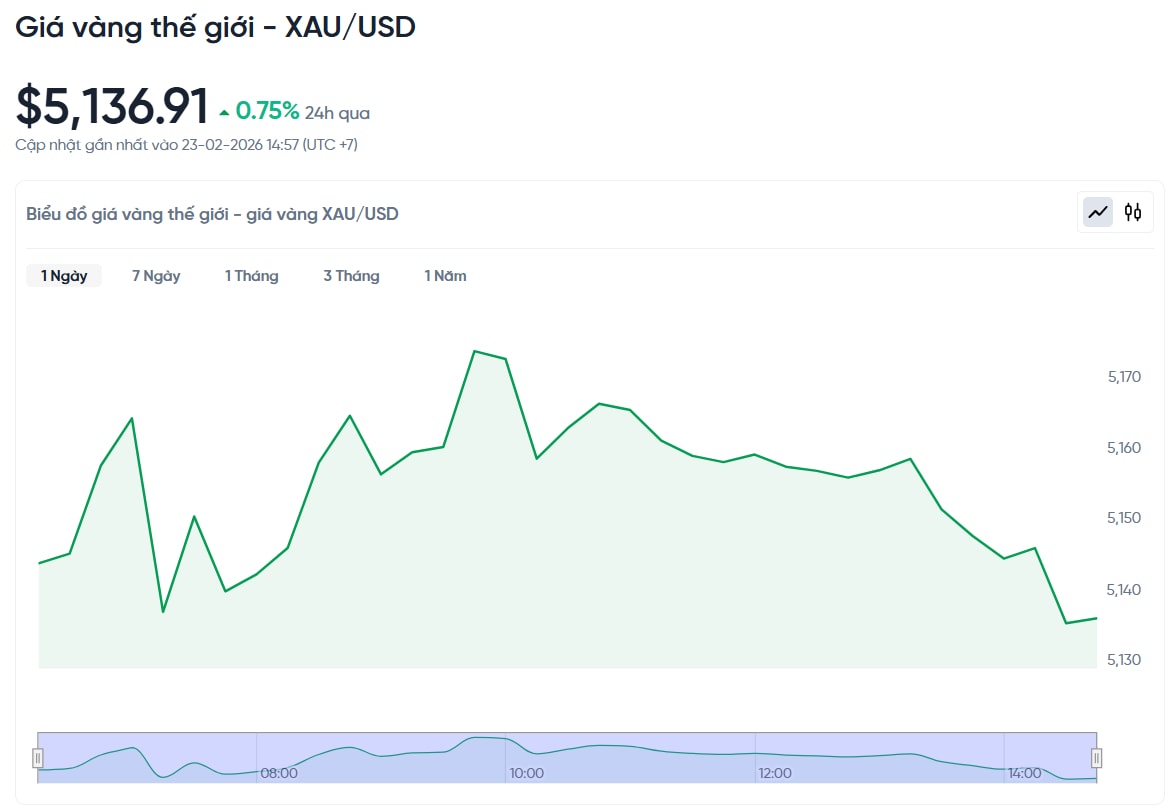Click the 5,130 price axis label
The width and height of the screenshot is (1170, 812).
pyautogui.click(x=1124, y=660)
